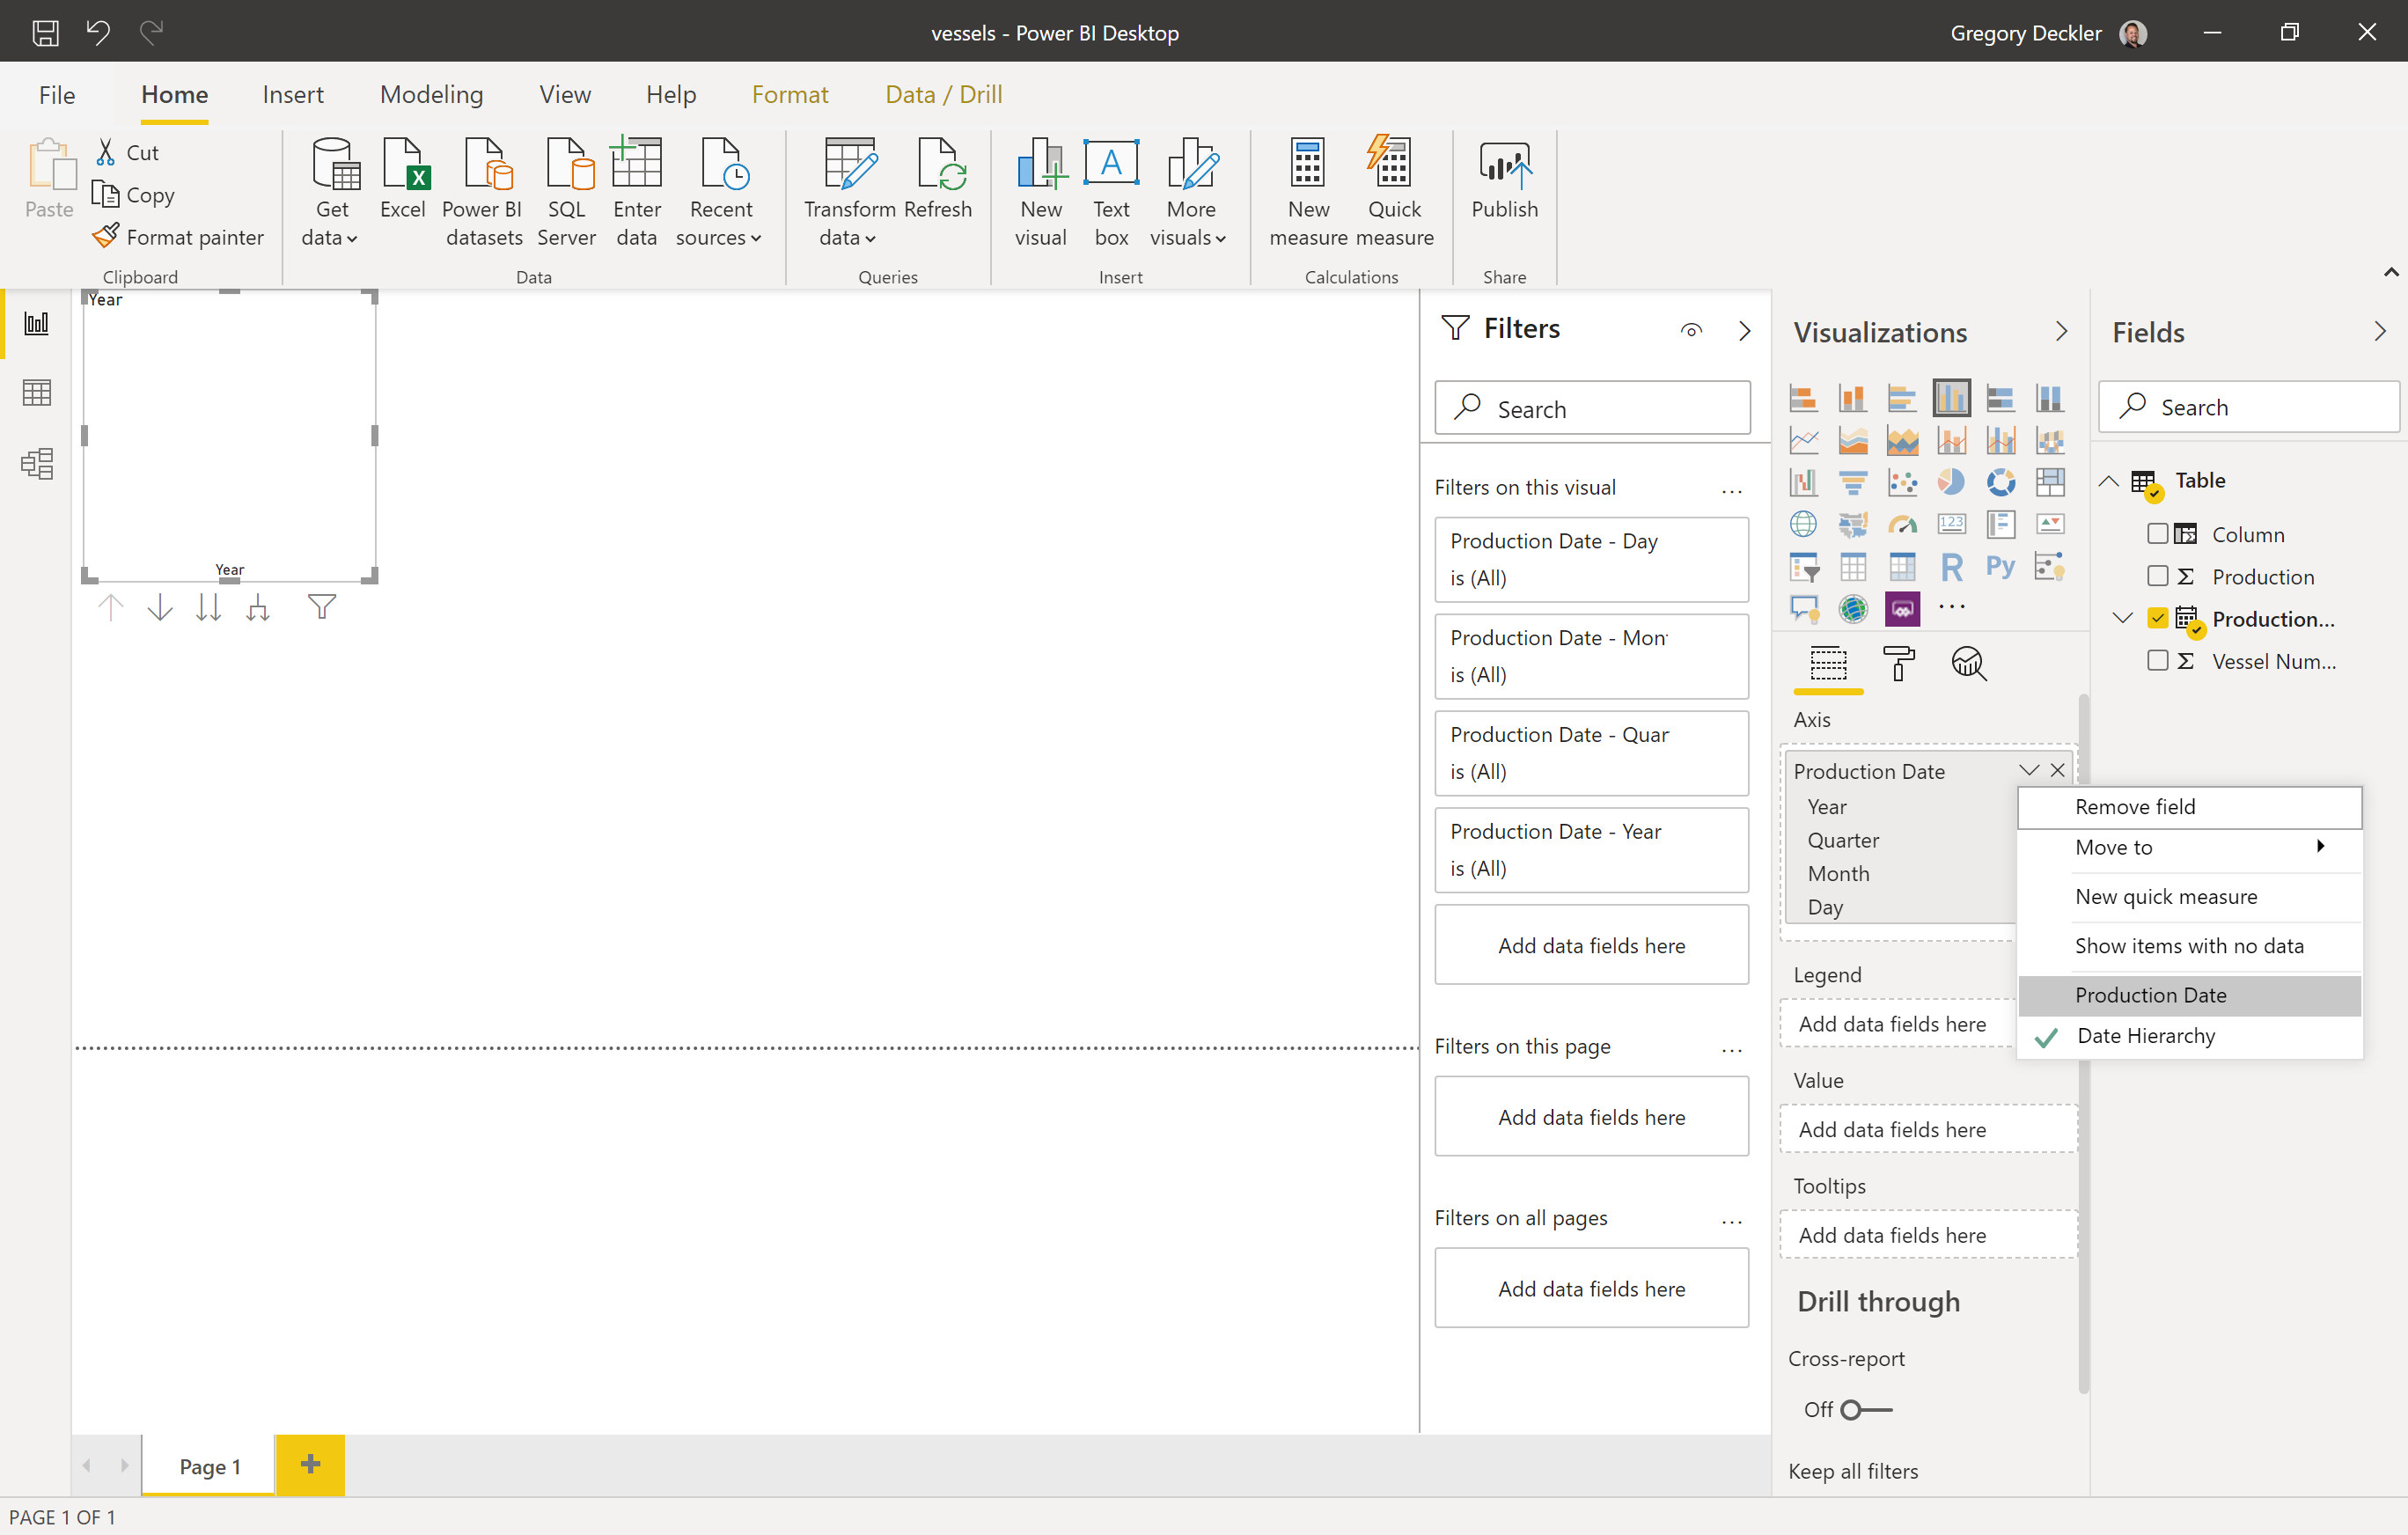
Task: Remove Production Date from Axis well
Action: pyautogui.click(x=2057, y=770)
